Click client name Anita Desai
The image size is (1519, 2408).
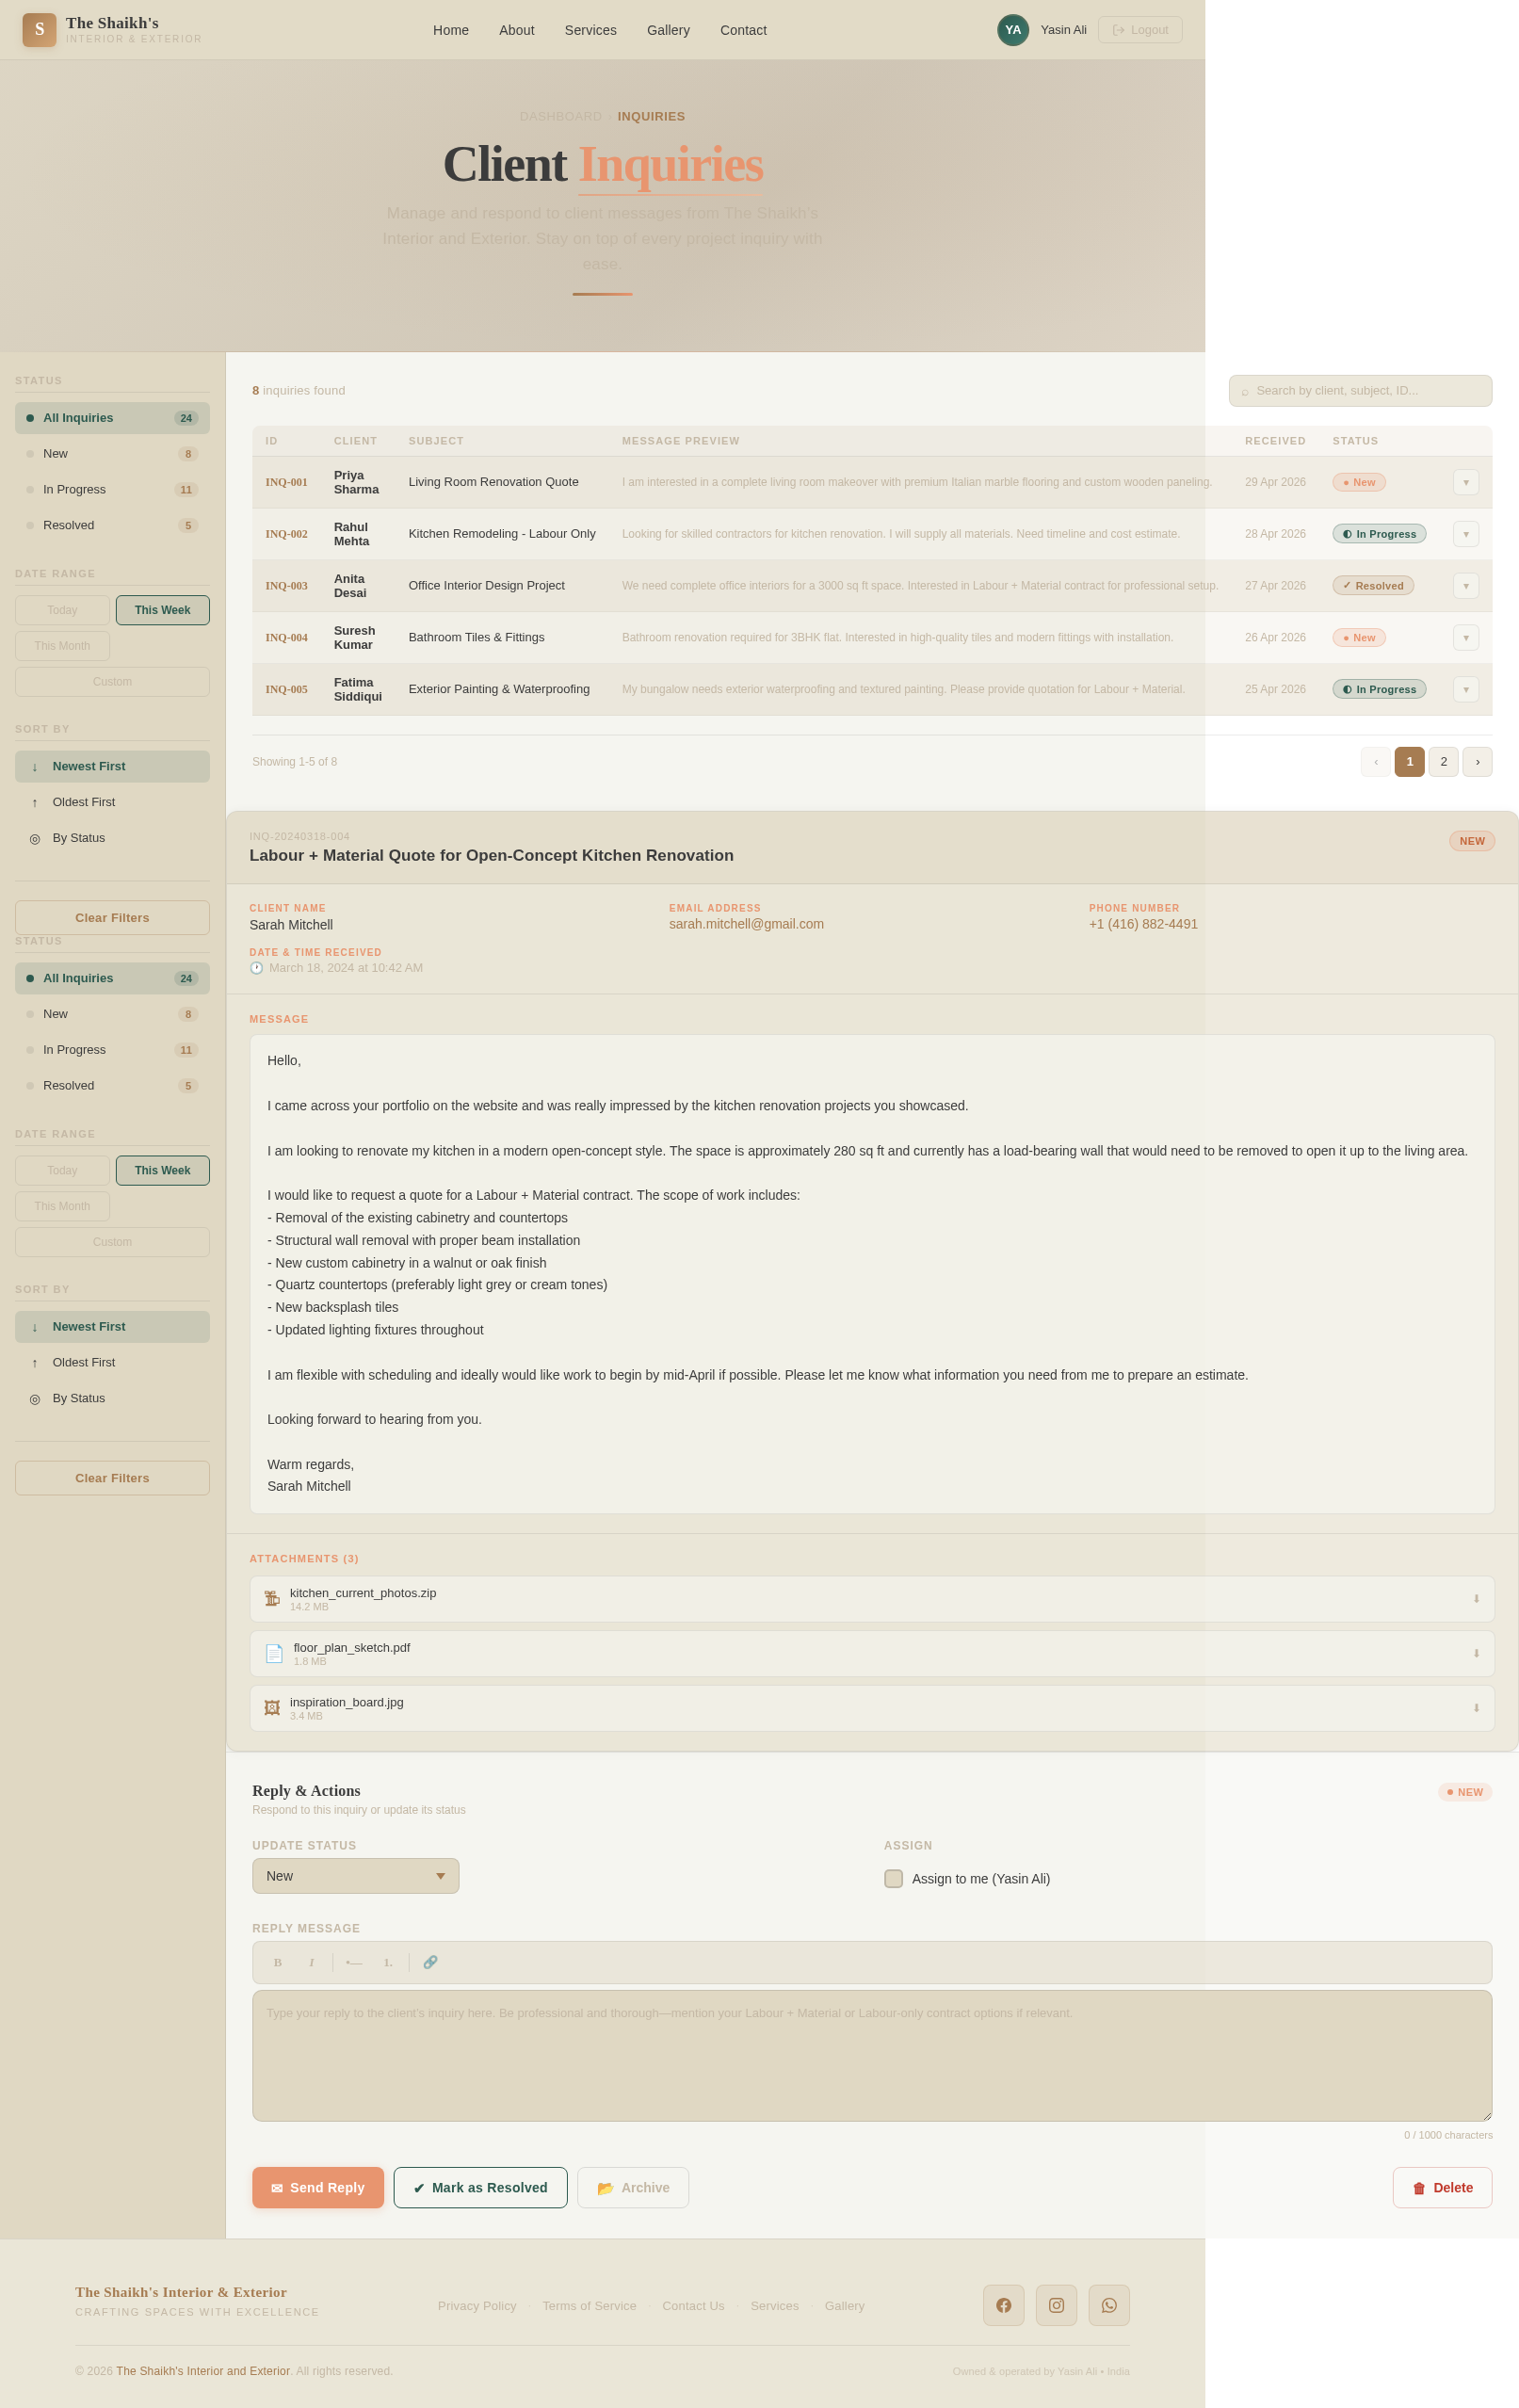[x=350, y=586]
